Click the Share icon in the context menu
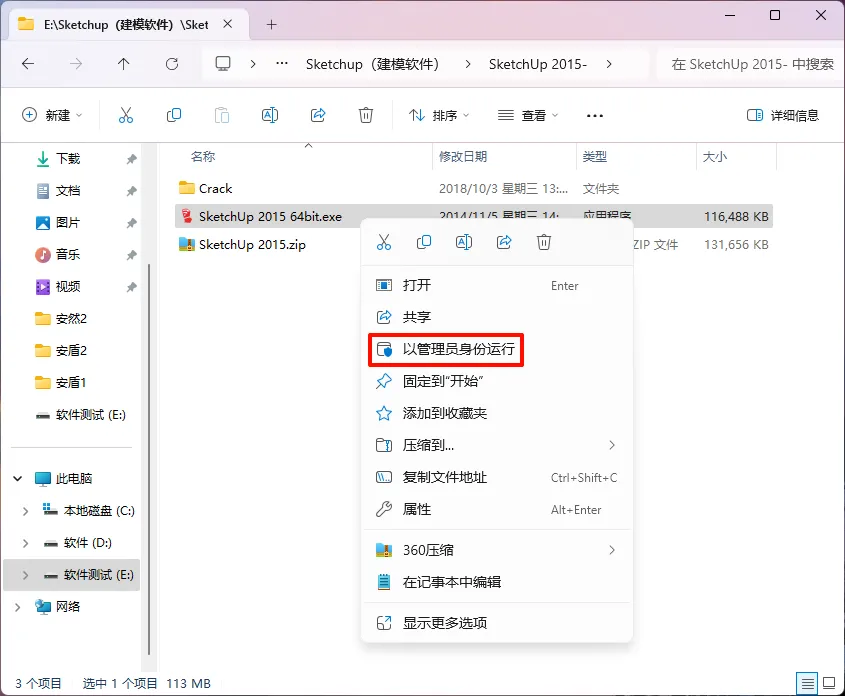The width and height of the screenshot is (845, 696). pos(504,242)
